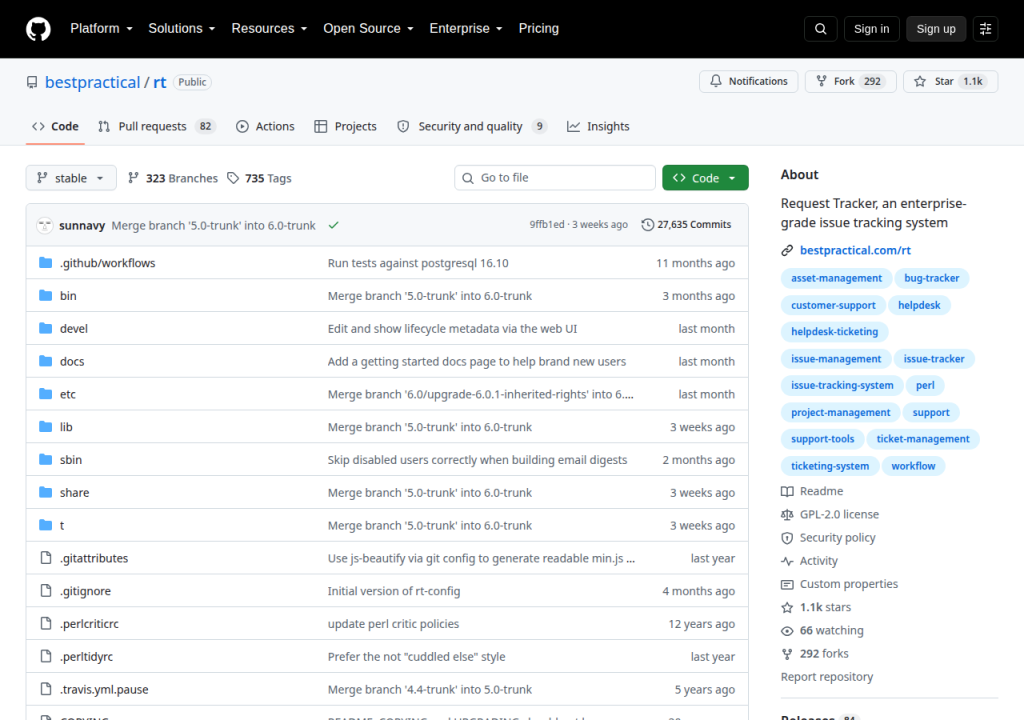This screenshot has width=1024, height=720.
Task: Open the rt repository name link
Action: (160, 82)
